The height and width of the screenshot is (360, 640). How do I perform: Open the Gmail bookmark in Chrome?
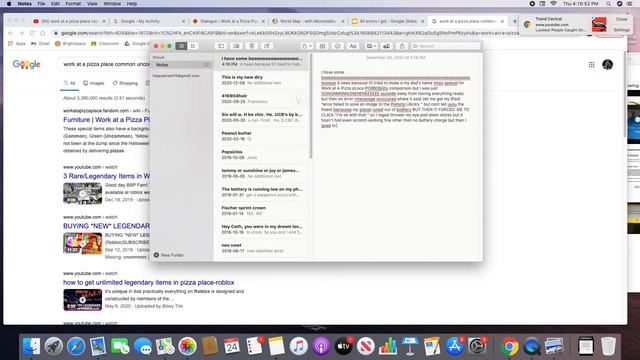[x=40, y=44]
